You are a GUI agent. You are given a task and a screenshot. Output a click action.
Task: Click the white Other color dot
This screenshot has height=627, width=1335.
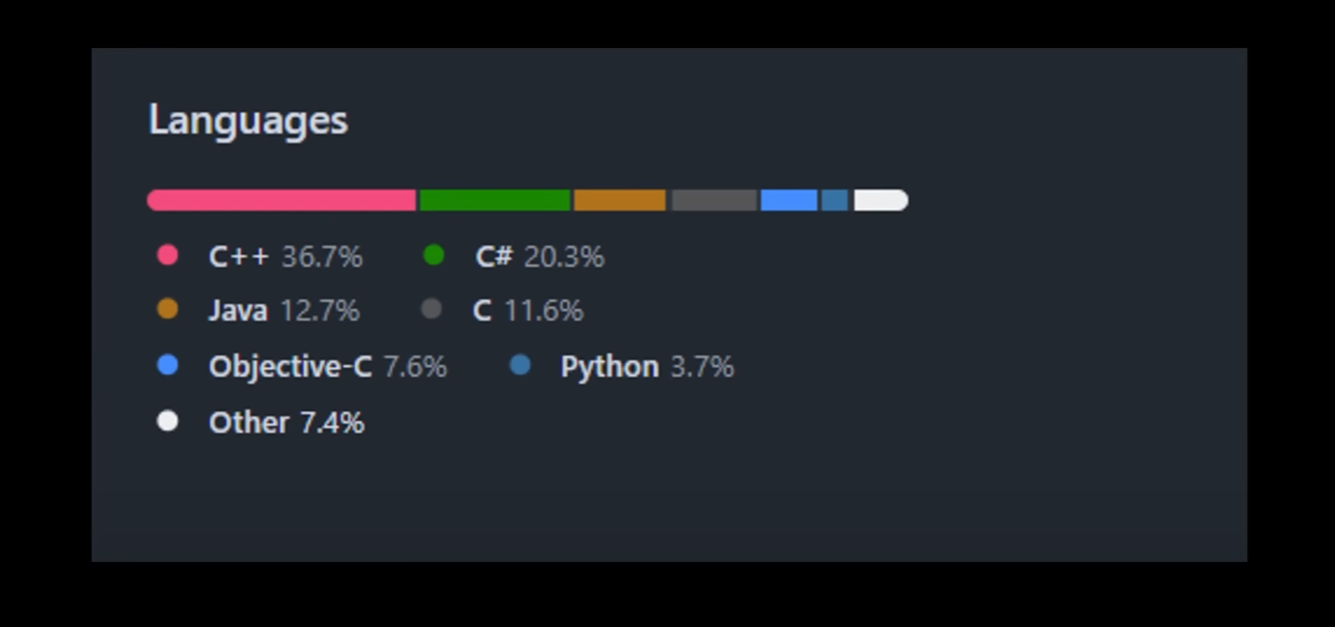pos(167,421)
